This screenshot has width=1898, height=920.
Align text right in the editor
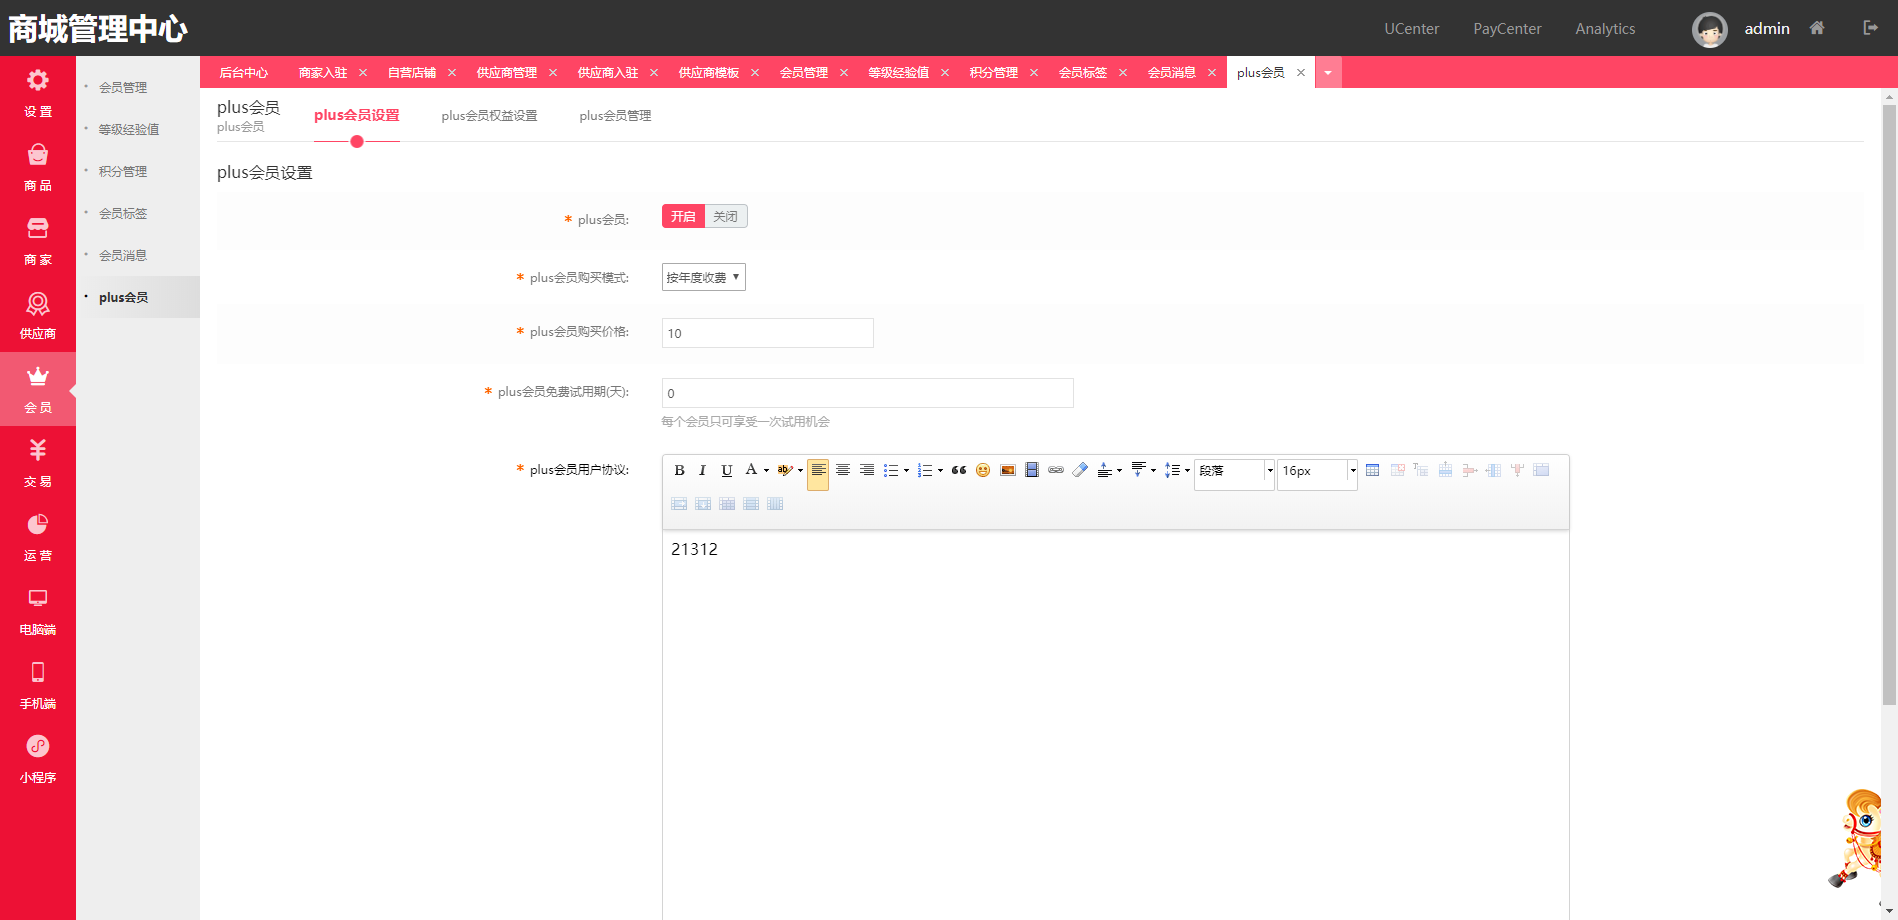[x=867, y=470]
